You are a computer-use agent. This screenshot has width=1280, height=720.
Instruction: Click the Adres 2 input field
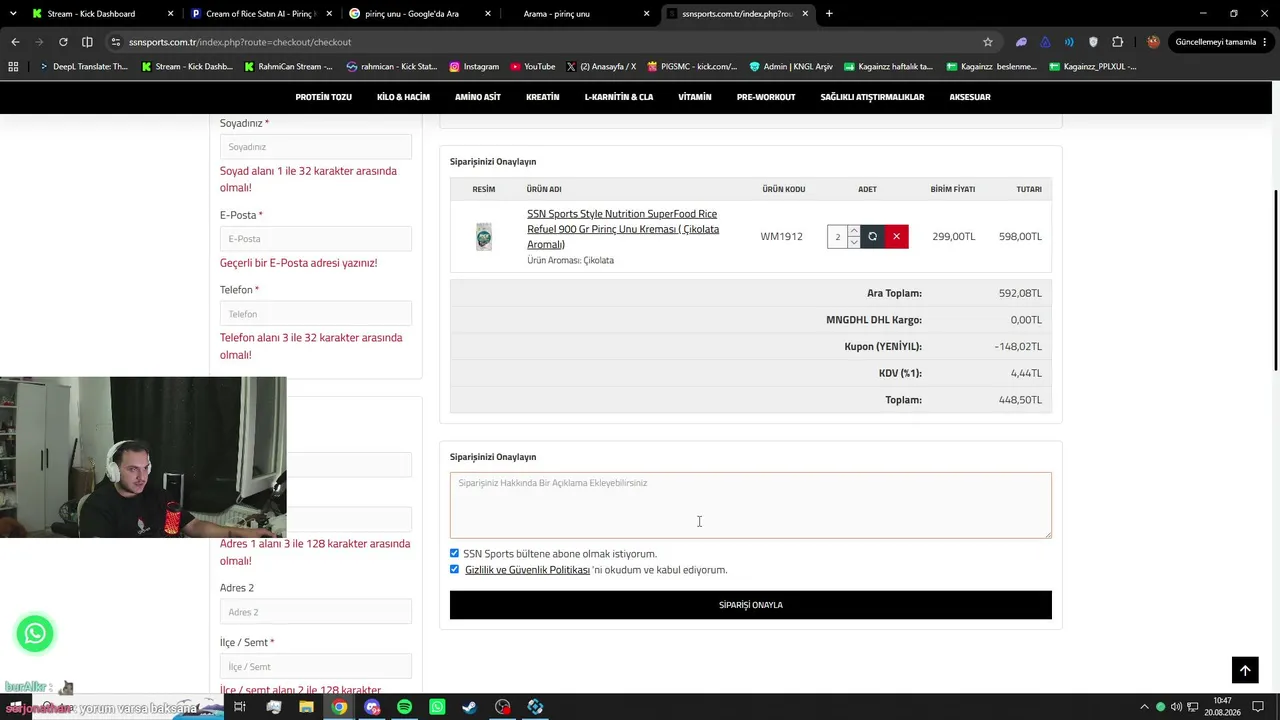coord(316,612)
